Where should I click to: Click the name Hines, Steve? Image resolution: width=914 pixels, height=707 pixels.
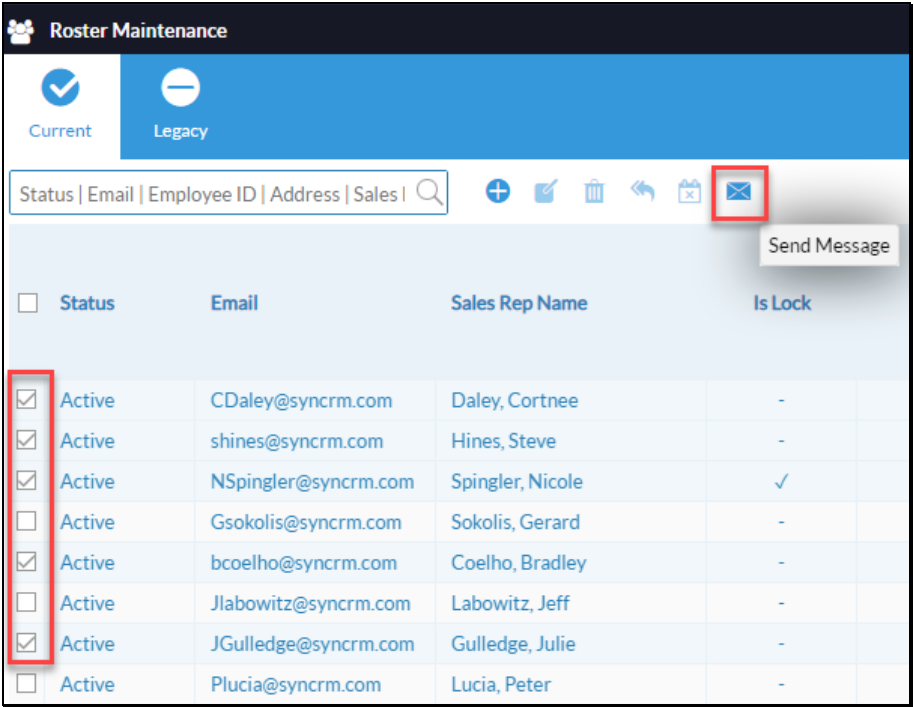504,441
